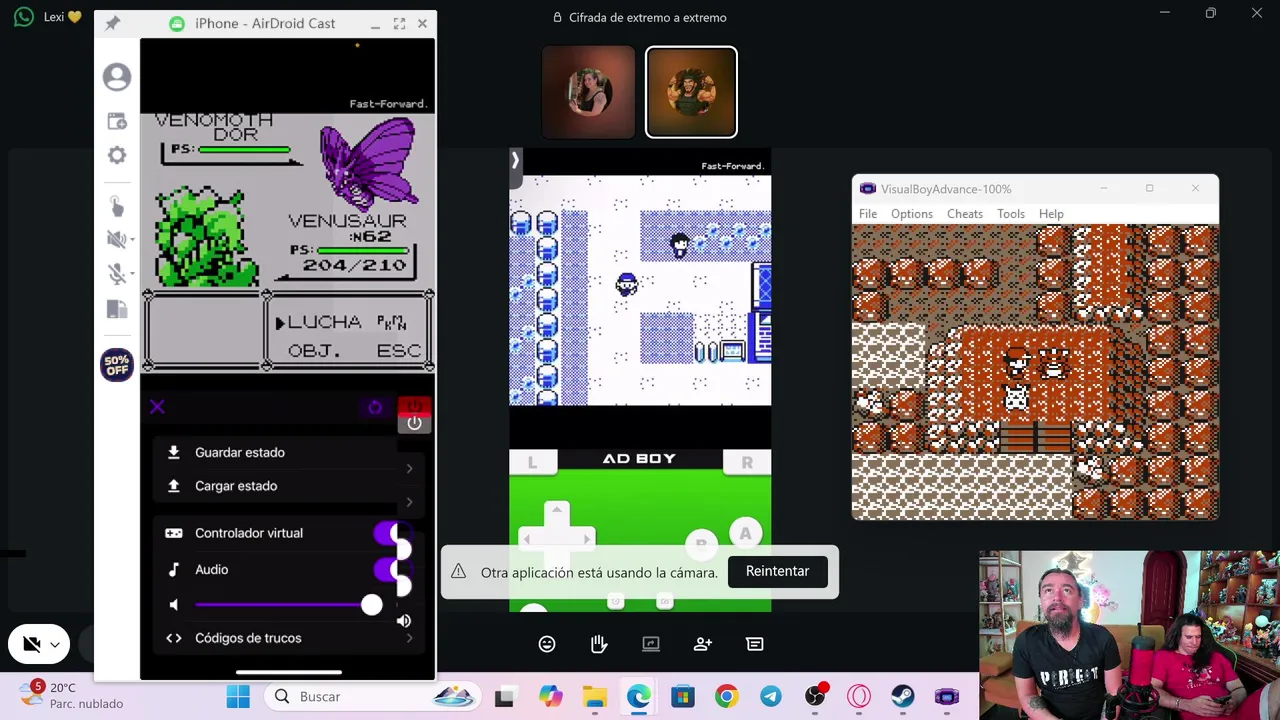Select Guardar estado in emulator menu
Image resolution: width=1280 pixels, height=720 pixels.
(x=240, y=452)
